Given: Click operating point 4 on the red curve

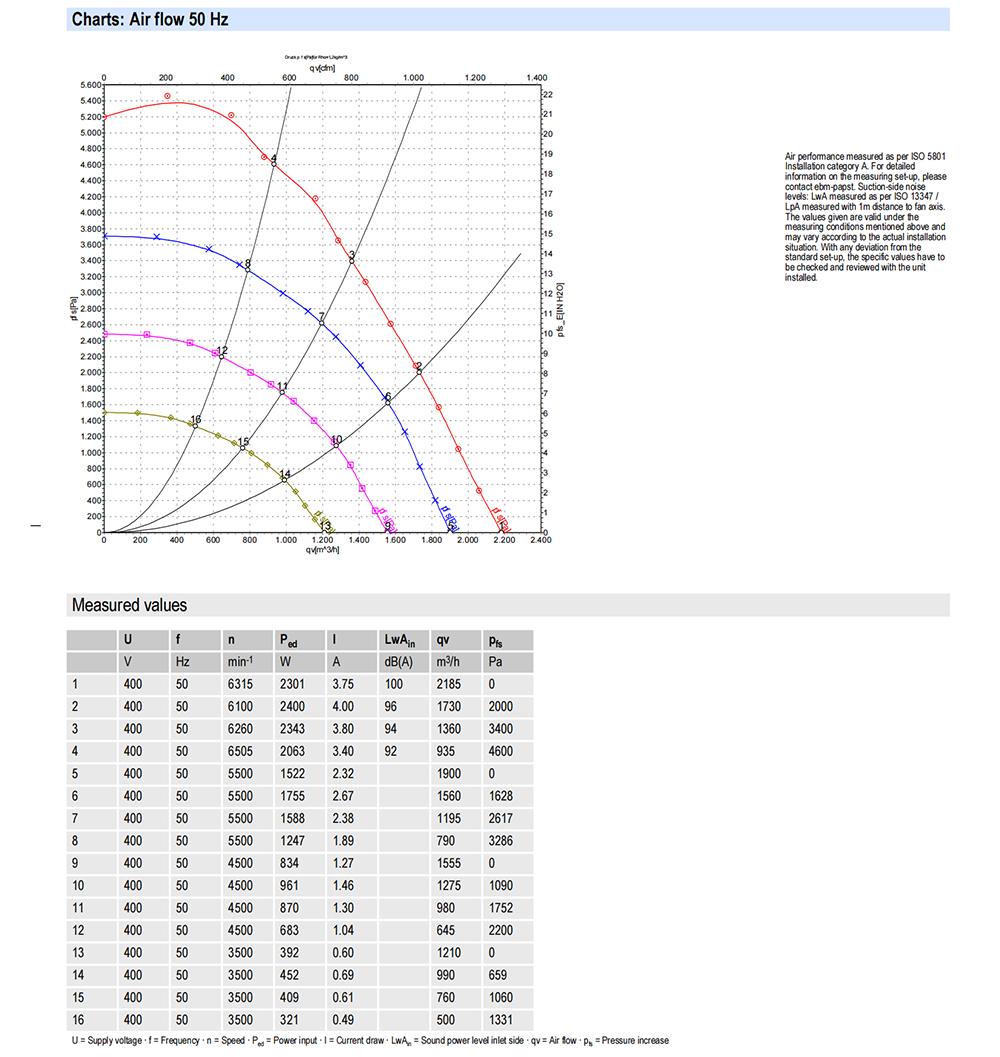Looking at the screenshot, I should 274,164.
